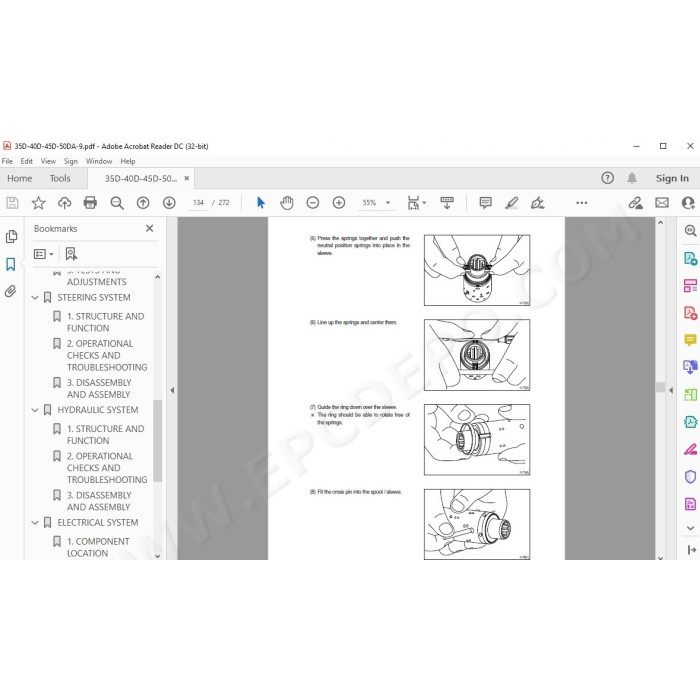Collapse the STEERING SYSTEM bookmark
Viewport: 700px width, 700px height.
click(x=35, y=297)
